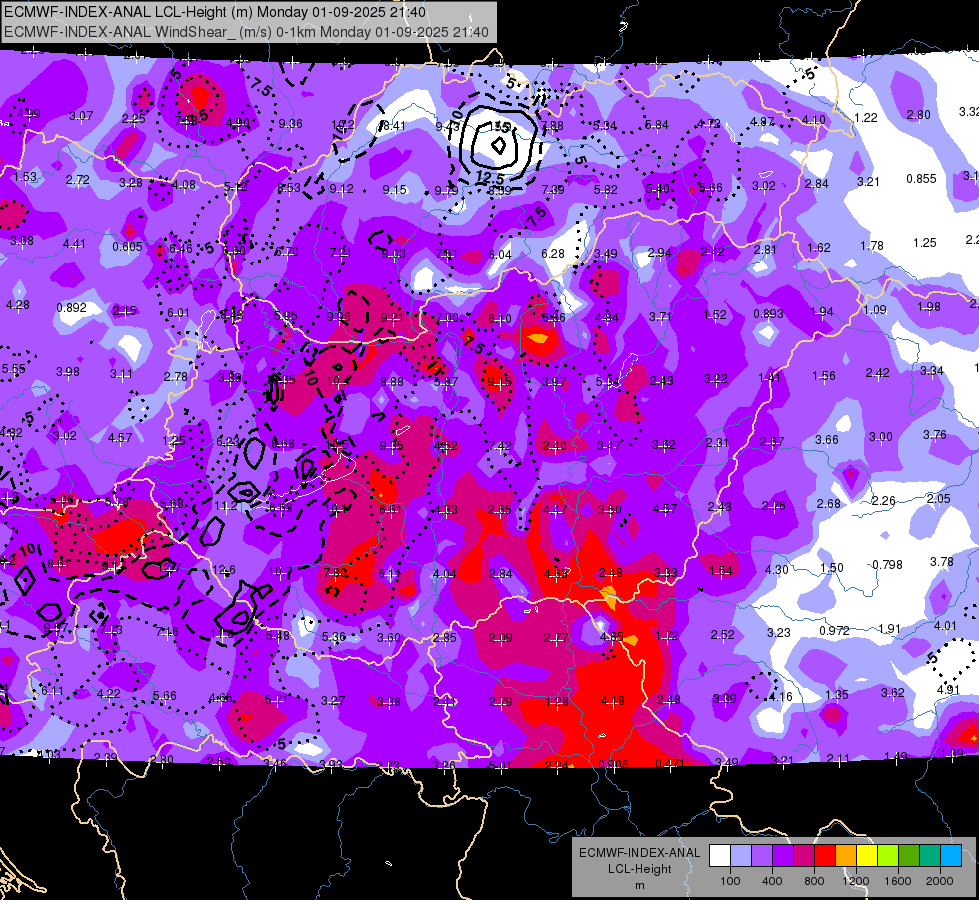Screen dimensions: 979x900
Task: Select the map value 0.893
Action: [768, 314]
